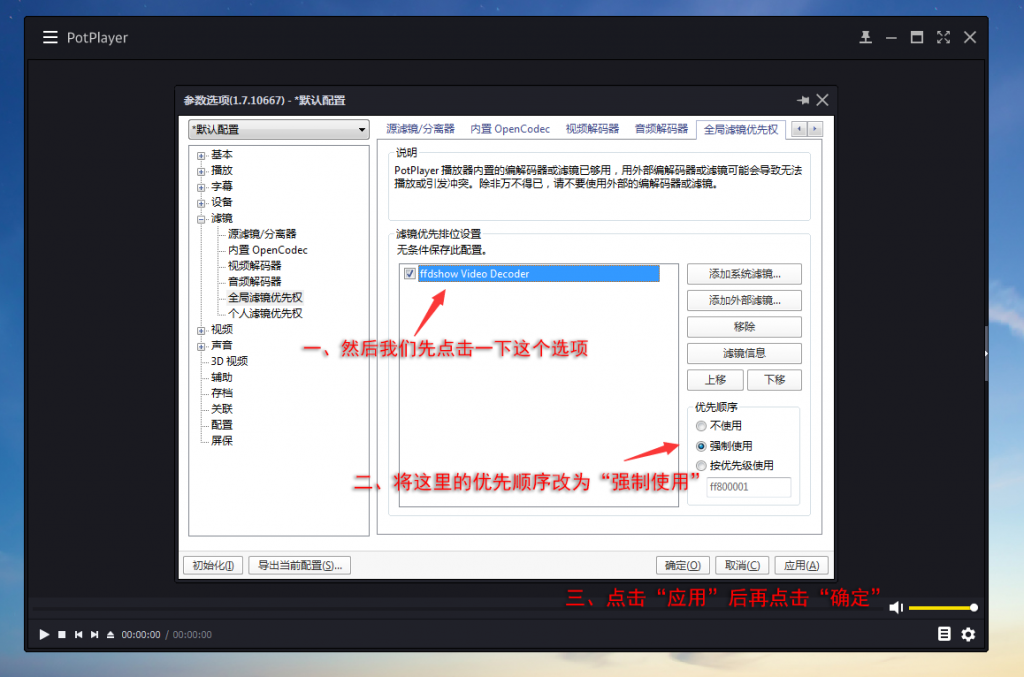Click the 初始化 button
The width and height of the screenshot is (1024, 677).
click(213, 565)
